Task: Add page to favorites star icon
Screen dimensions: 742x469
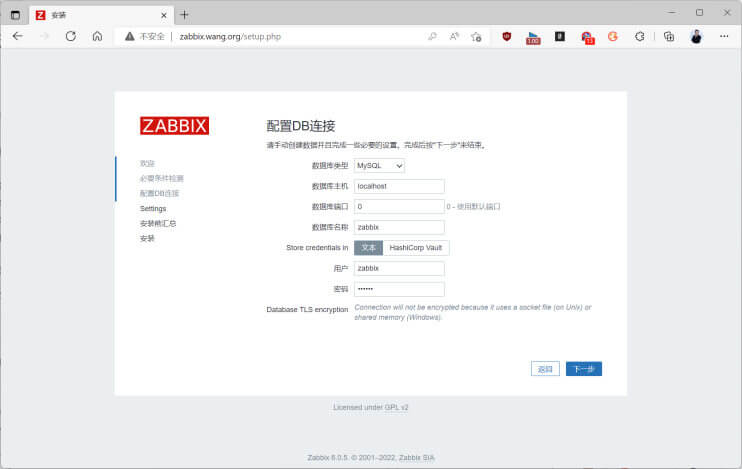Action: [x=476, y=36]
